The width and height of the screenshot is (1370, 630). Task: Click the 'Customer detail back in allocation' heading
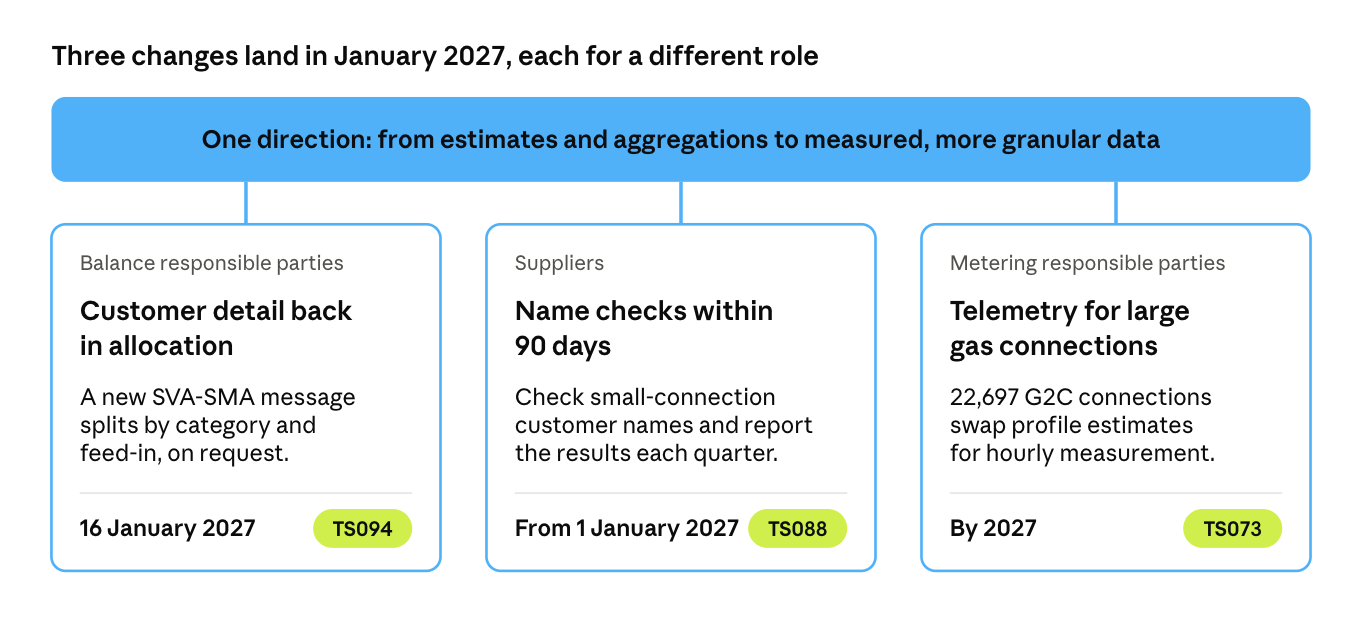(216, 328)
